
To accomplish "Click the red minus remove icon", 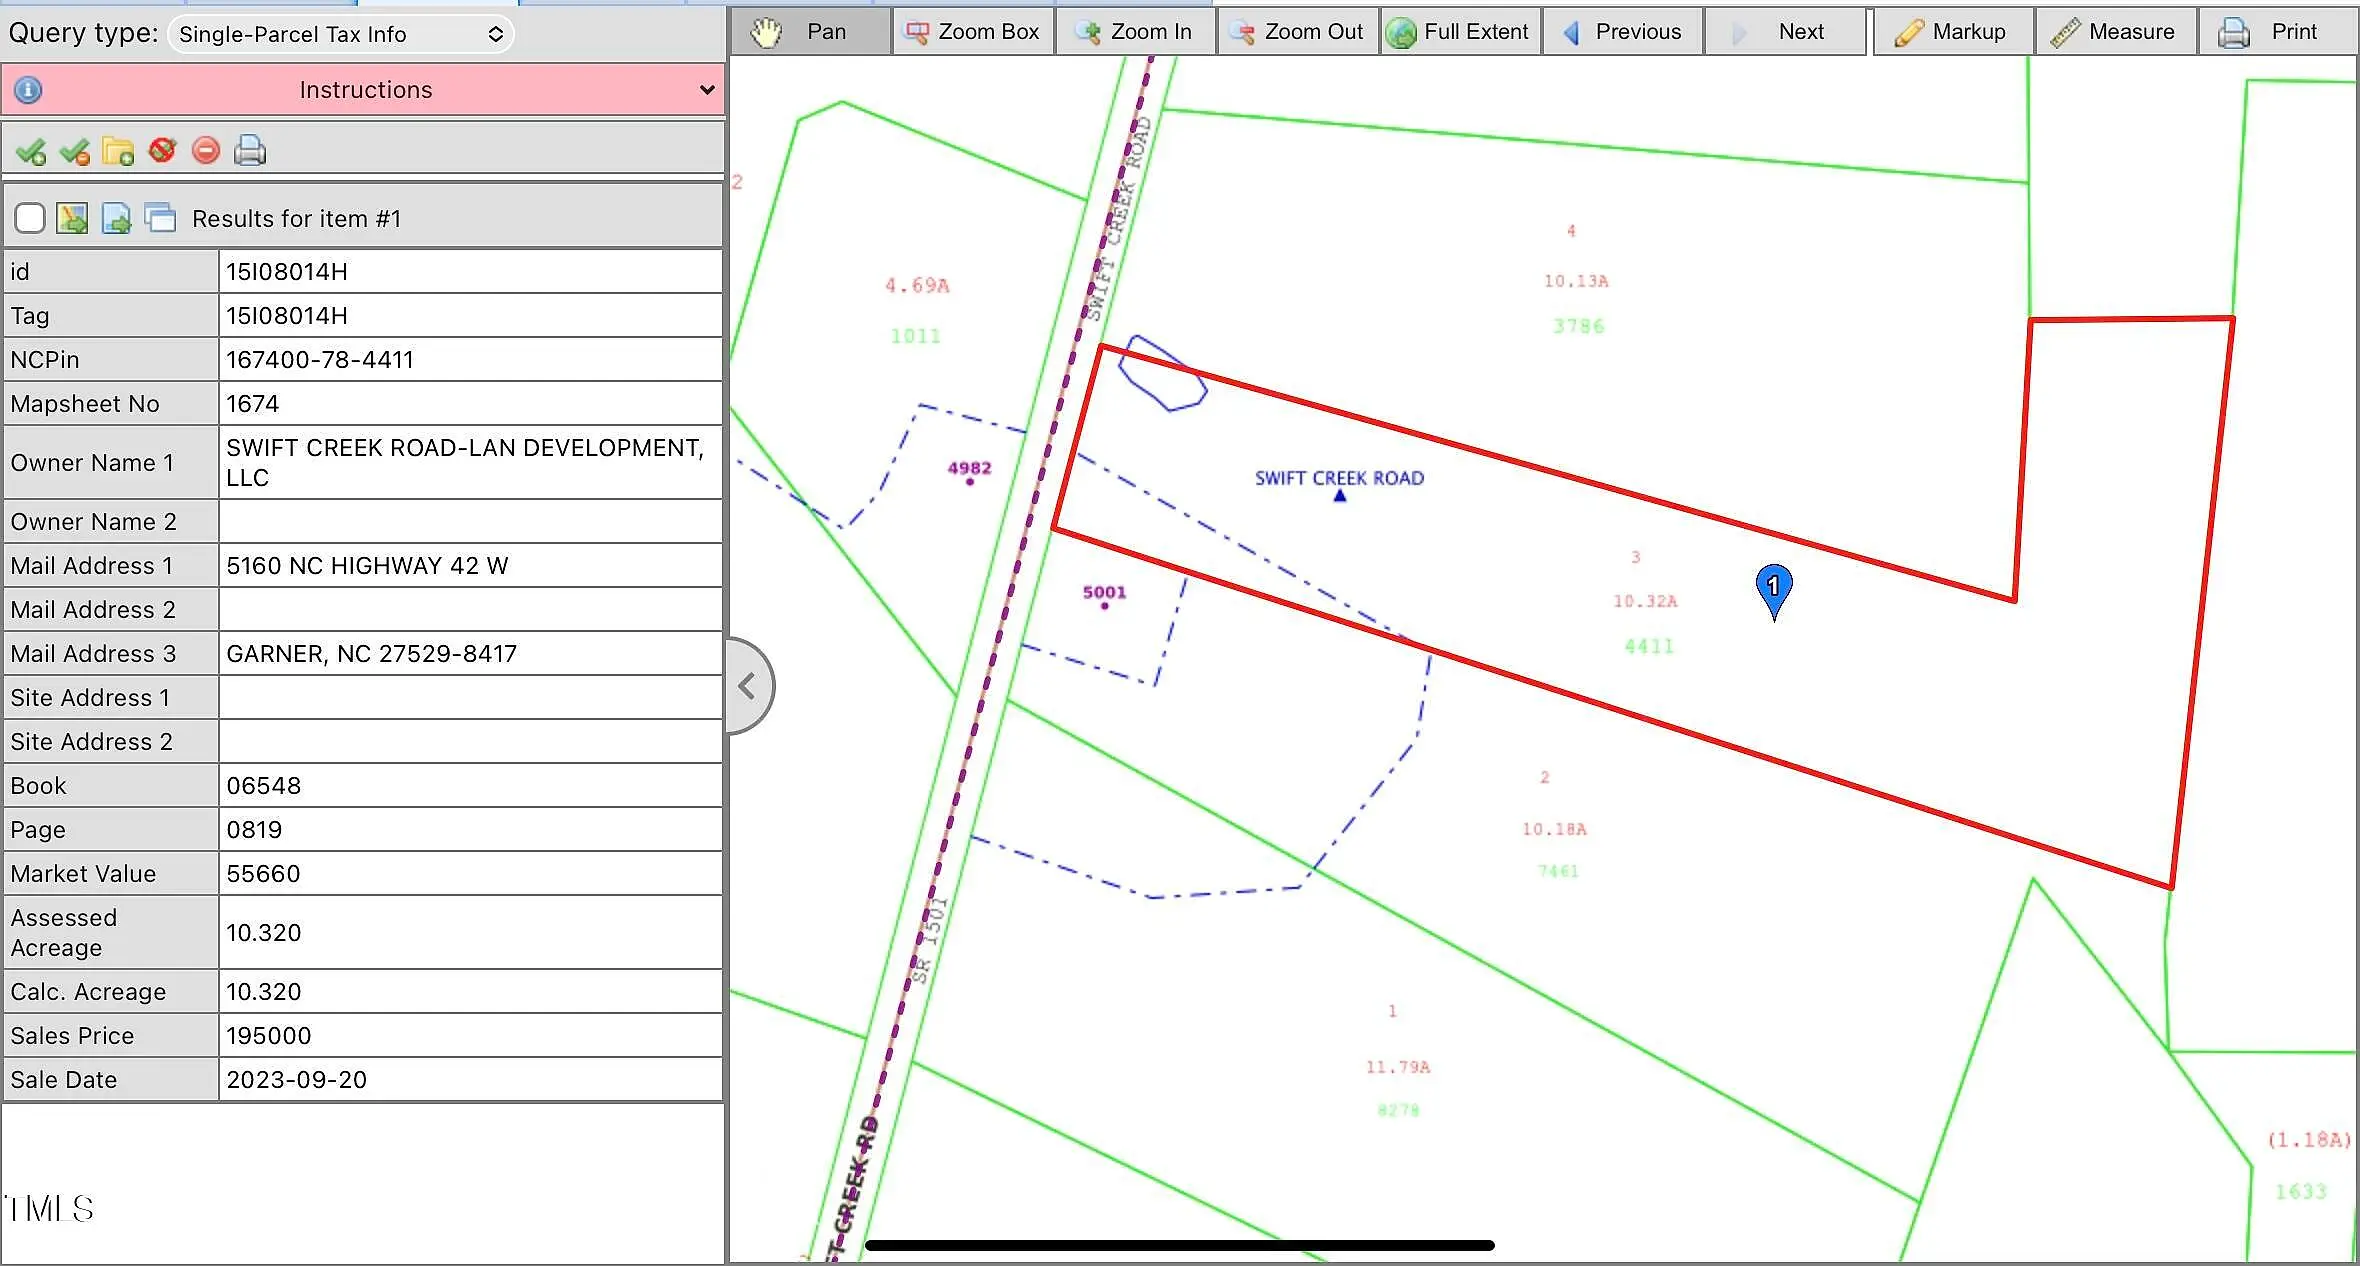I will (x=206, y=150).
